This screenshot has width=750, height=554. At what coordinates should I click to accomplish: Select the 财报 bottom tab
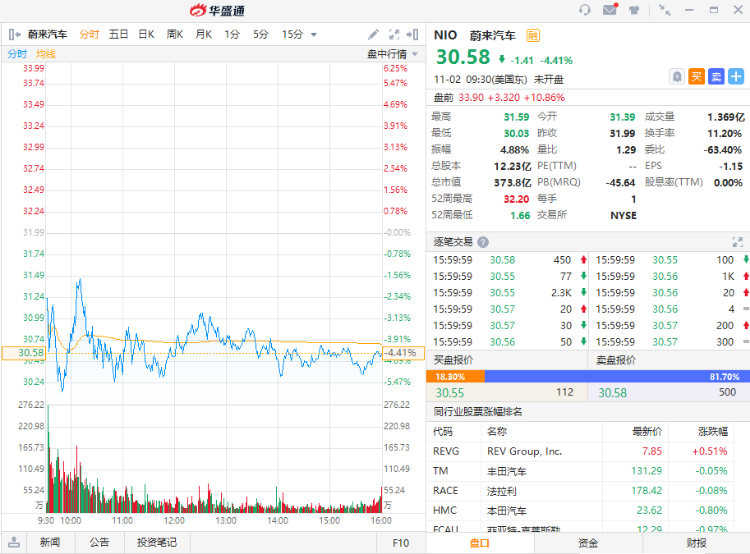696,543
